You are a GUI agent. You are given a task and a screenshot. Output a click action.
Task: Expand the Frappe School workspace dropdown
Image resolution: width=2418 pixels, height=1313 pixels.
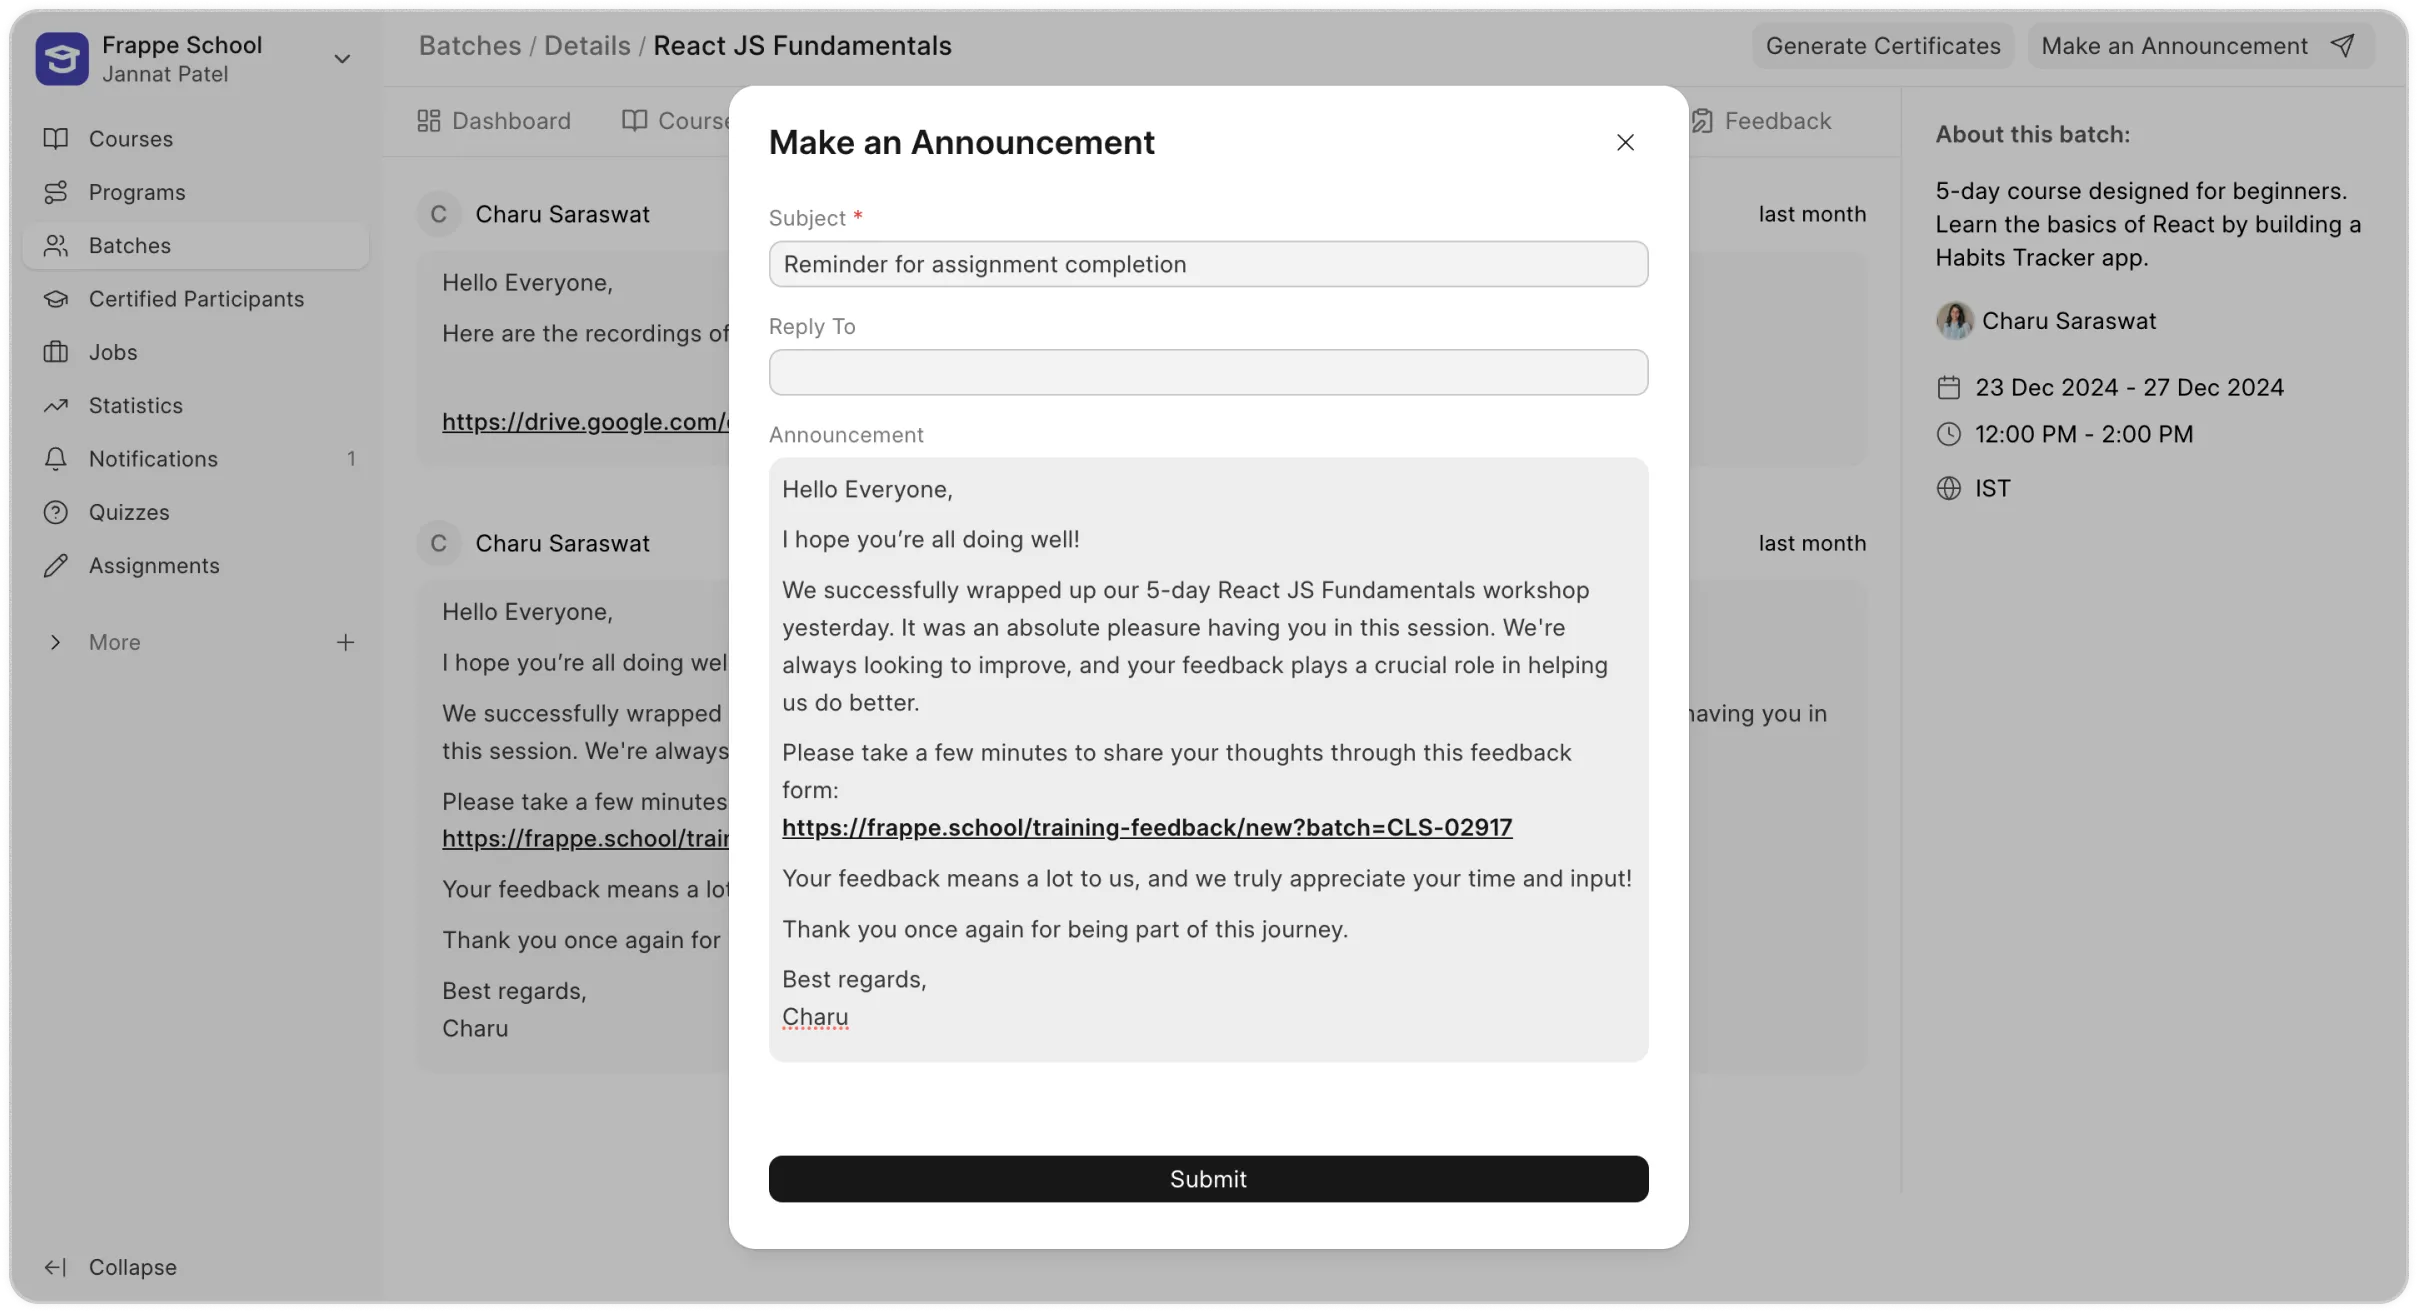click(x=342, y=58)
